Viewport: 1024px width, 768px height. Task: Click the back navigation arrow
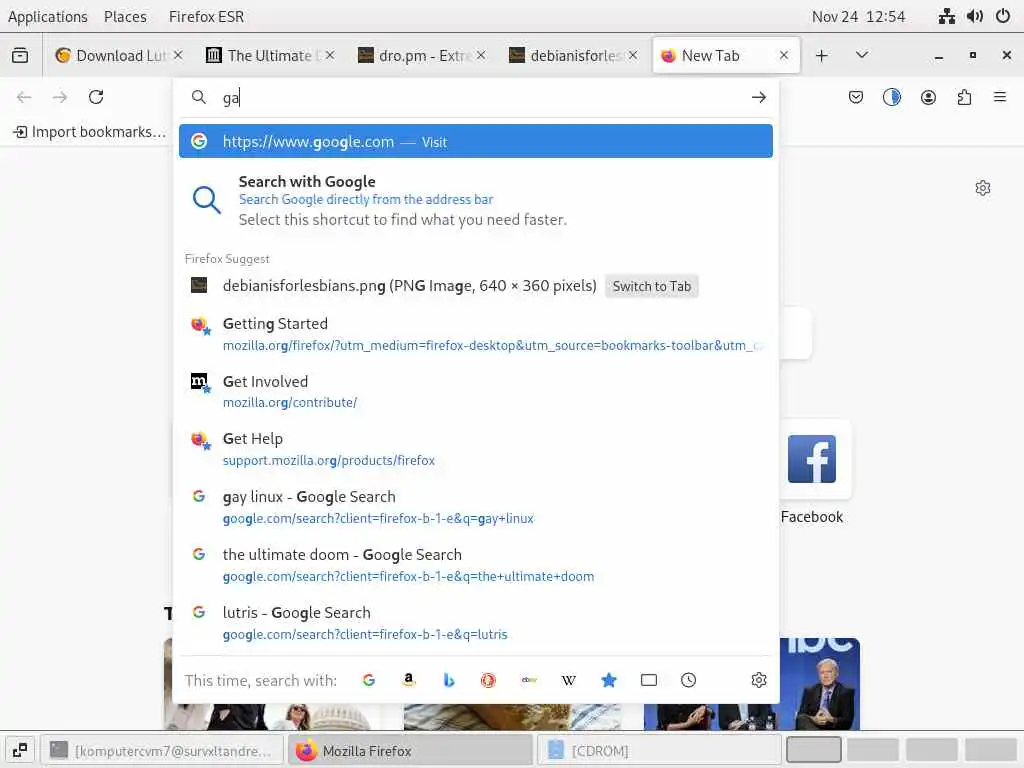(24, 97)
